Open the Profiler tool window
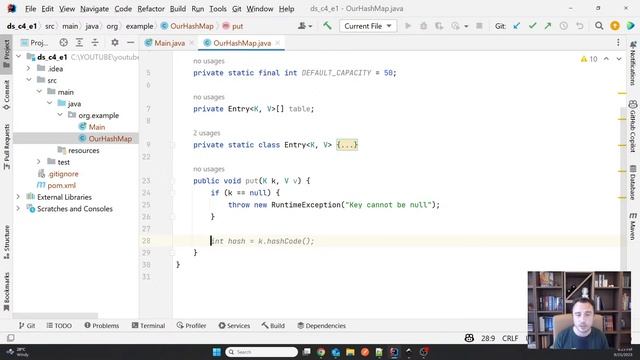 191,325
